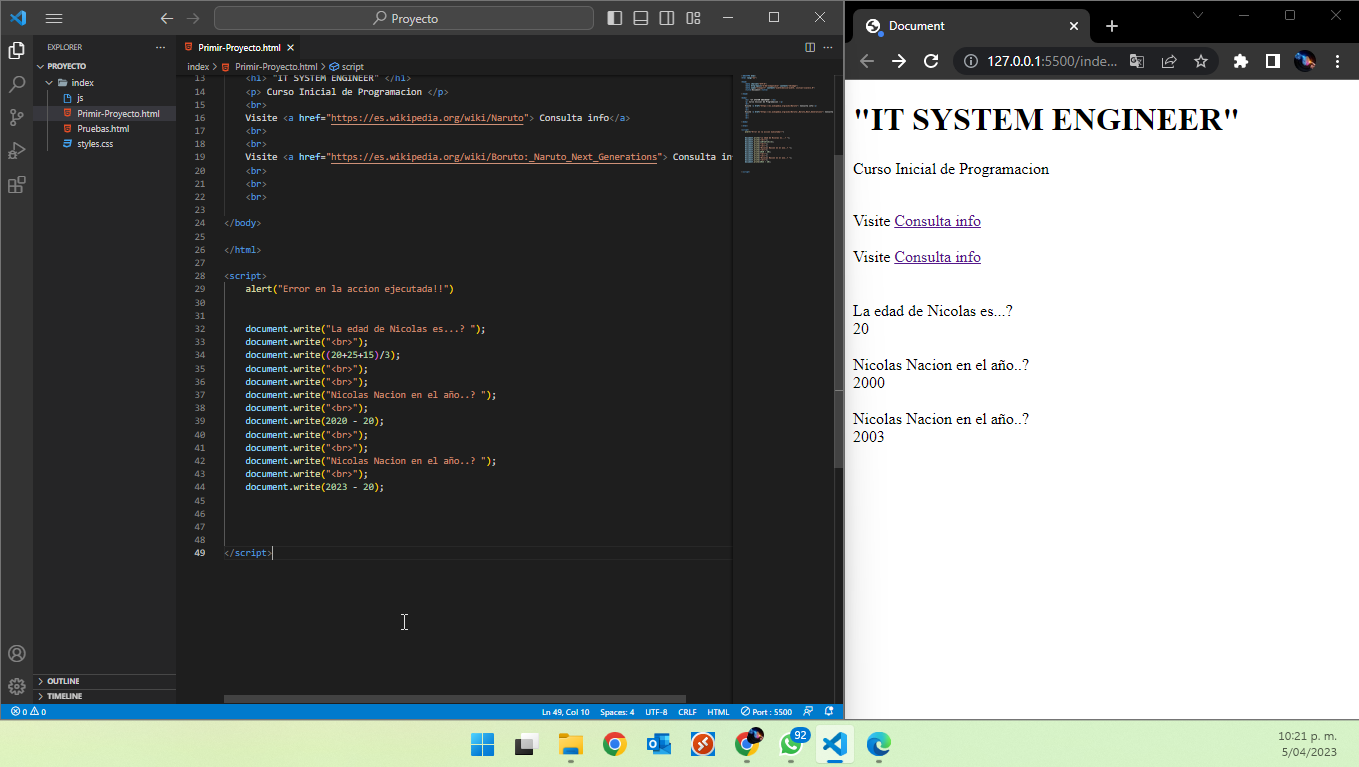1359x767 pixels.
Task: Split the editor to the right
Action: (810, 47)
